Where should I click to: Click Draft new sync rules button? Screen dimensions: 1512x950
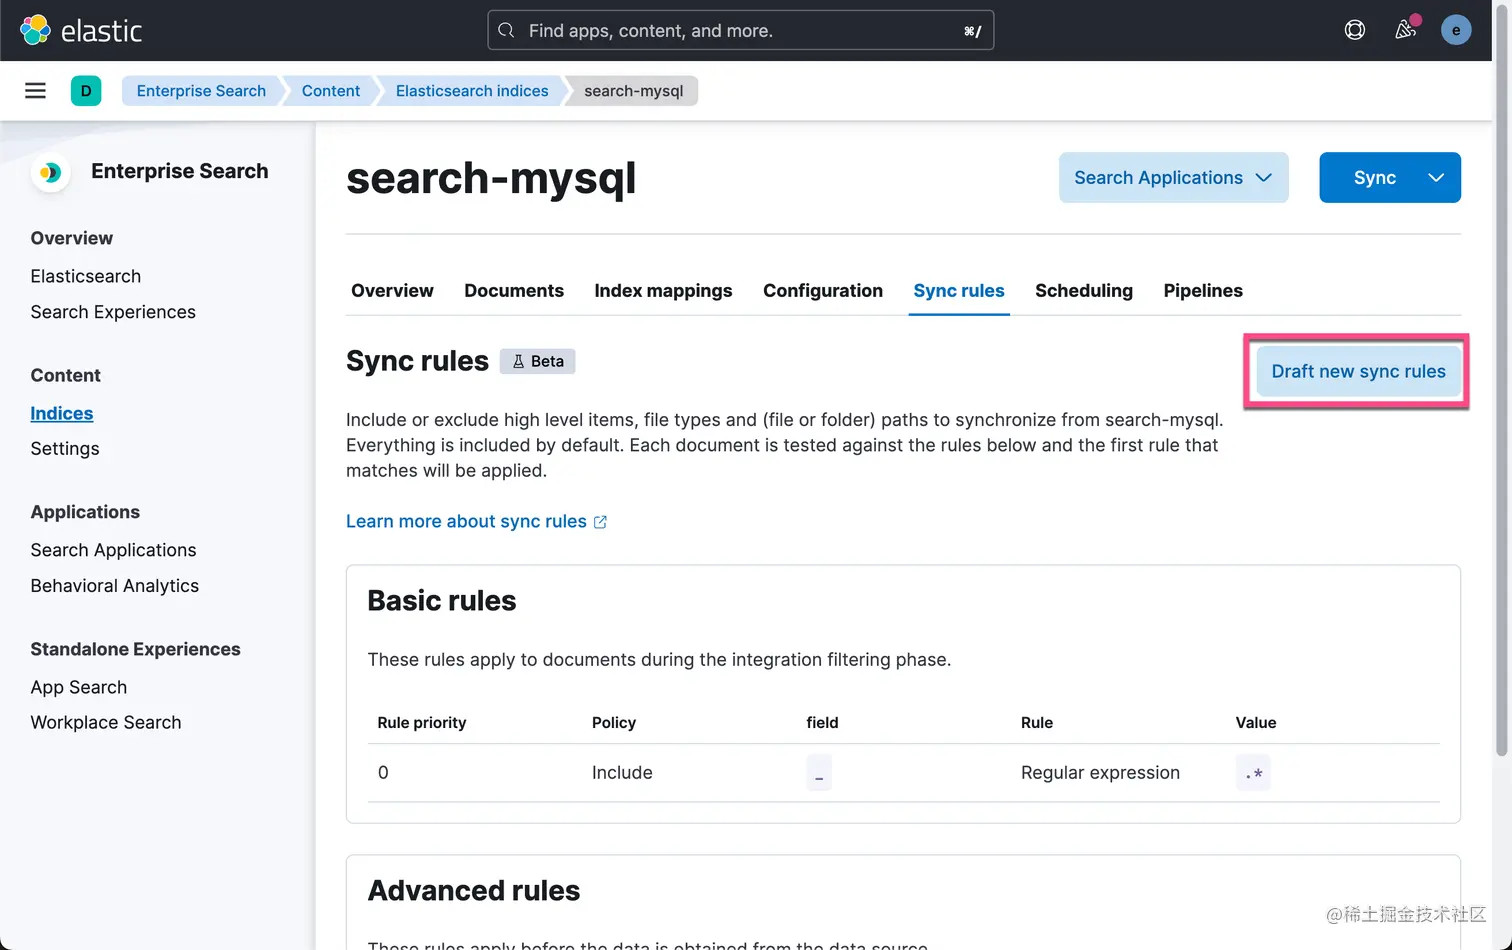(1358, 372)
